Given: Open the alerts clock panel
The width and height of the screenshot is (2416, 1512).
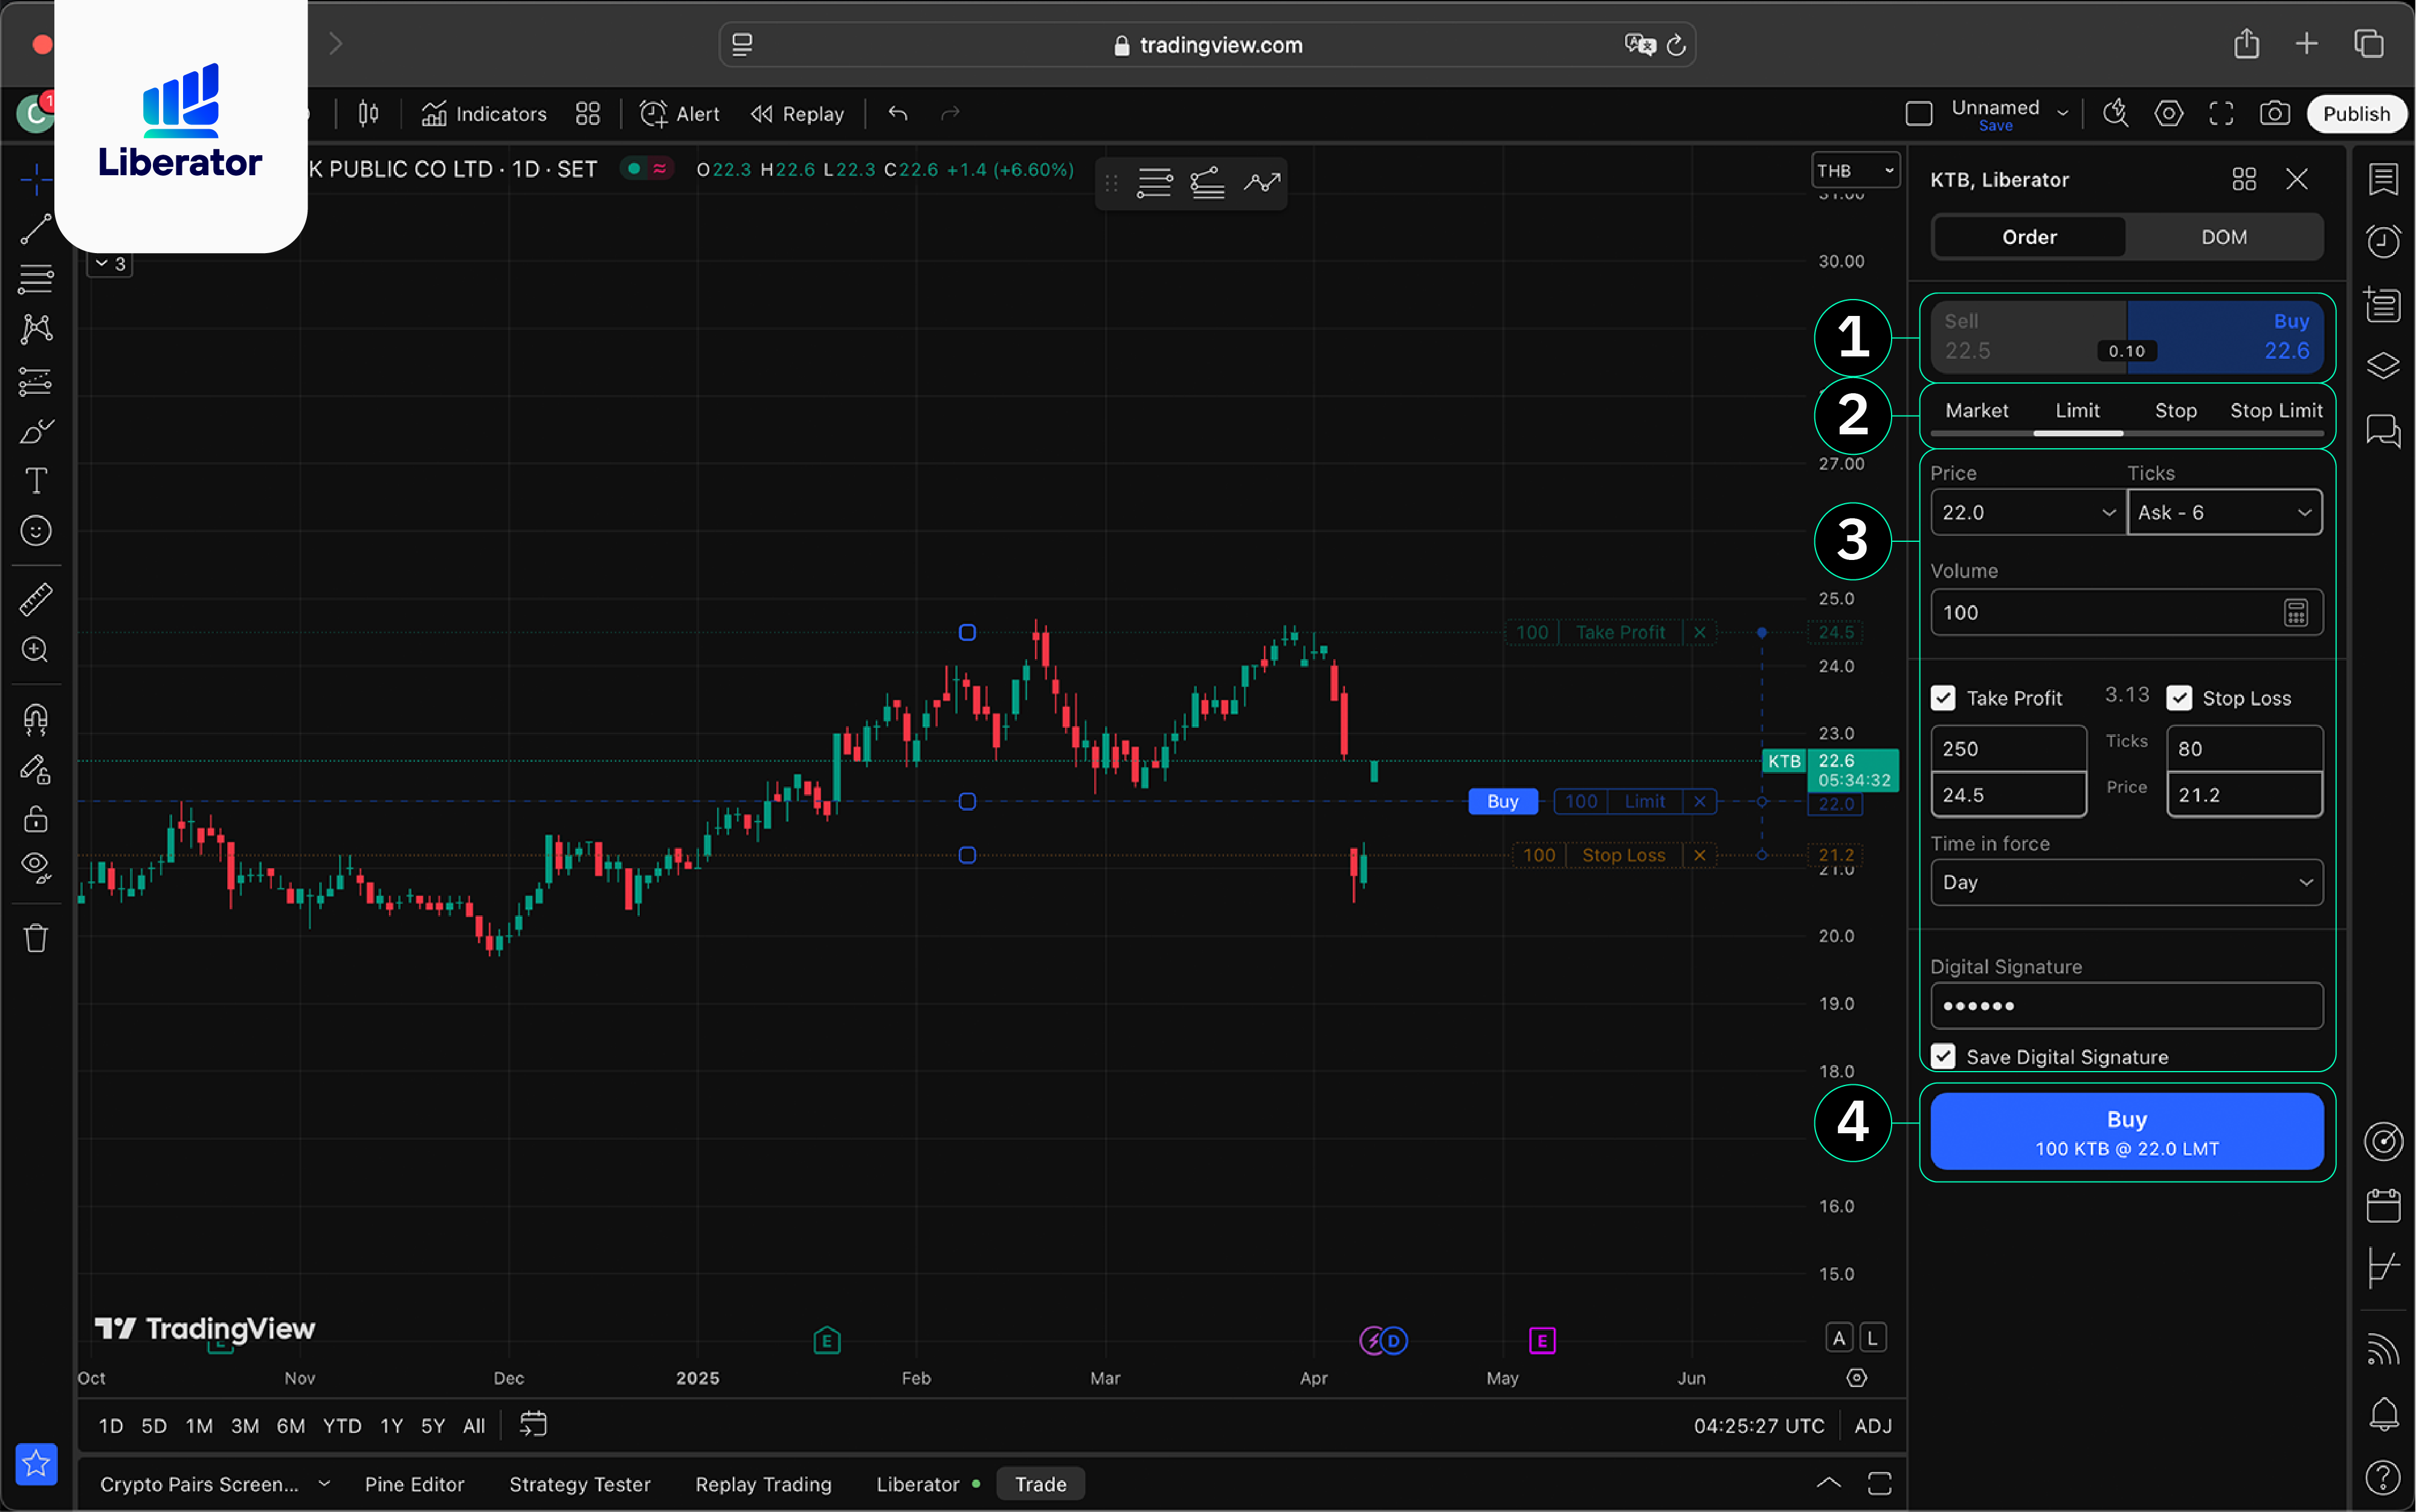Looking at the screenshot, I should [2383, 241].
